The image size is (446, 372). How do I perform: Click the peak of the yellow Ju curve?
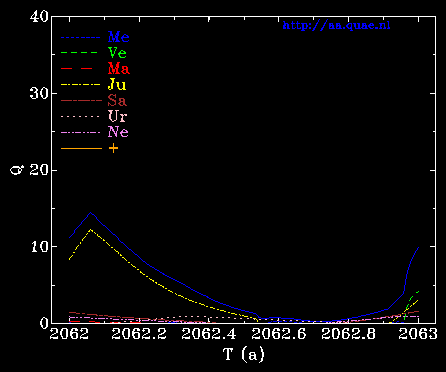[x=90, y=229]
